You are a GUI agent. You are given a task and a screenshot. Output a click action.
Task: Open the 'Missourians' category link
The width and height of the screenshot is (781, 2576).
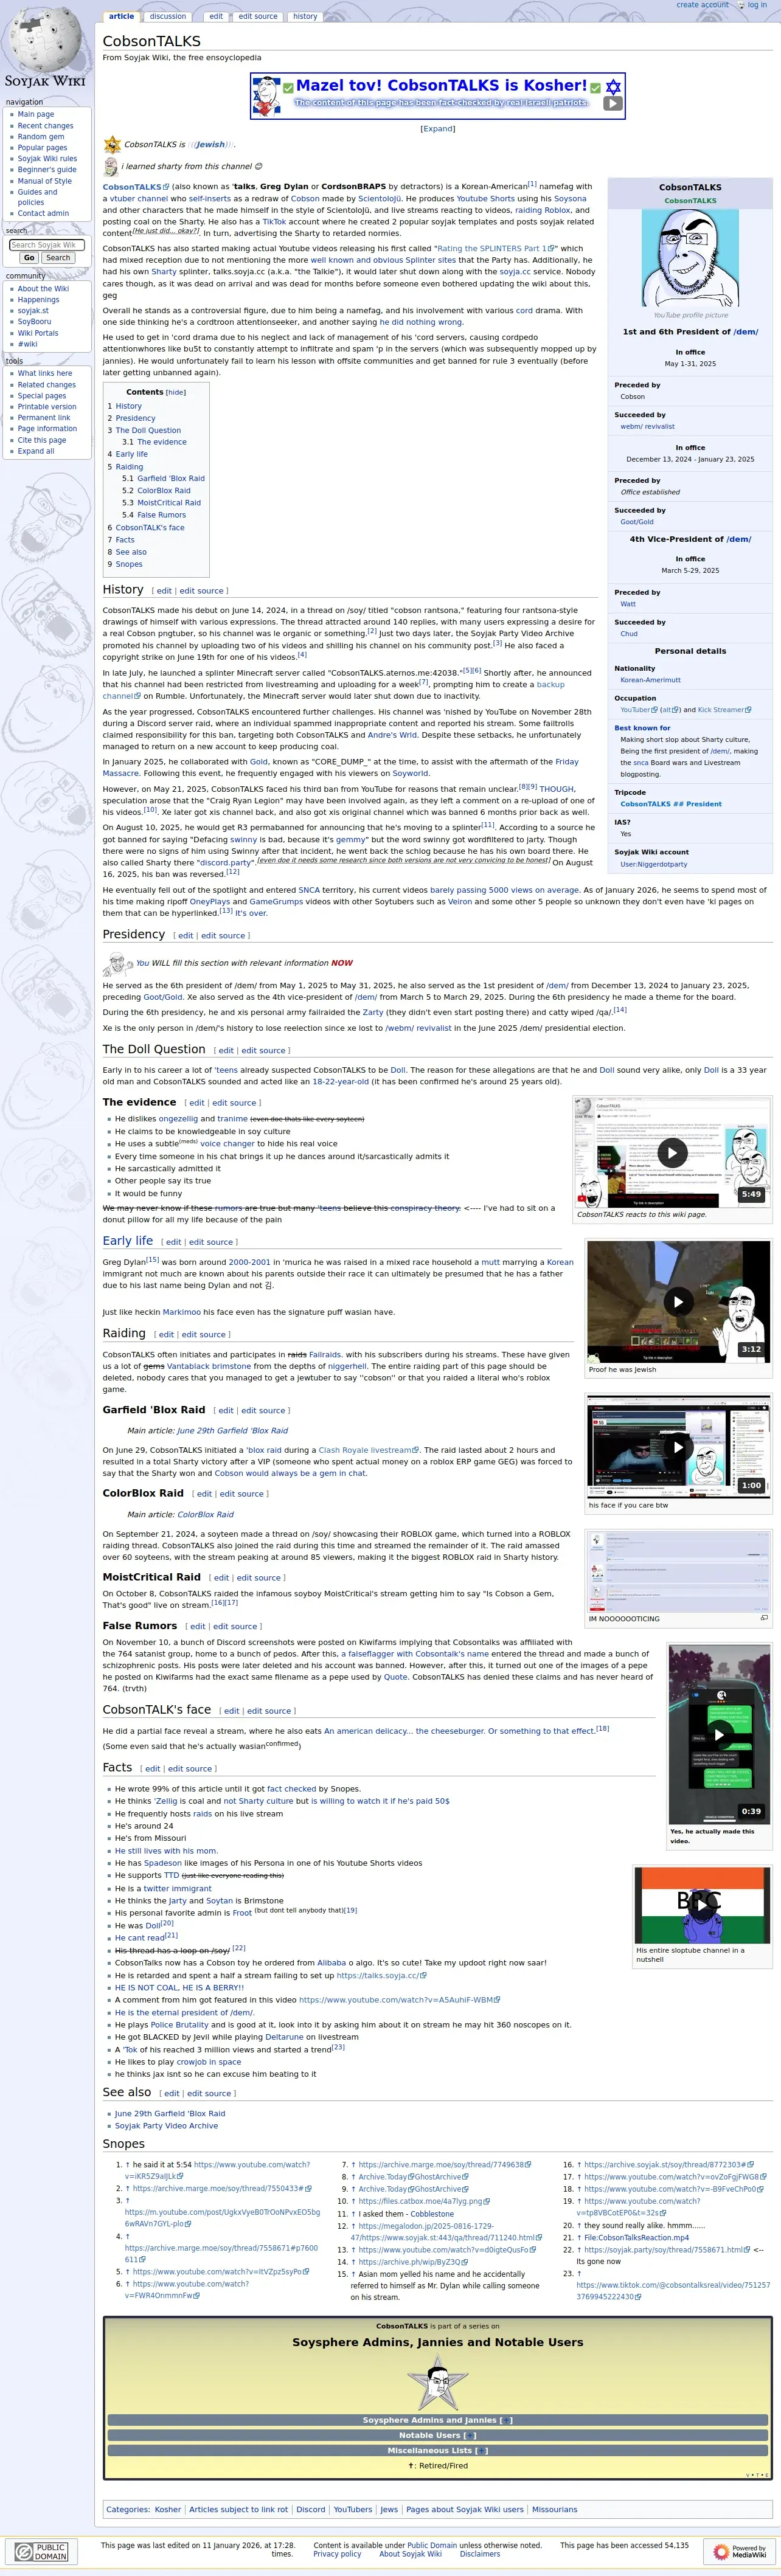click(x=554, y=2509)
